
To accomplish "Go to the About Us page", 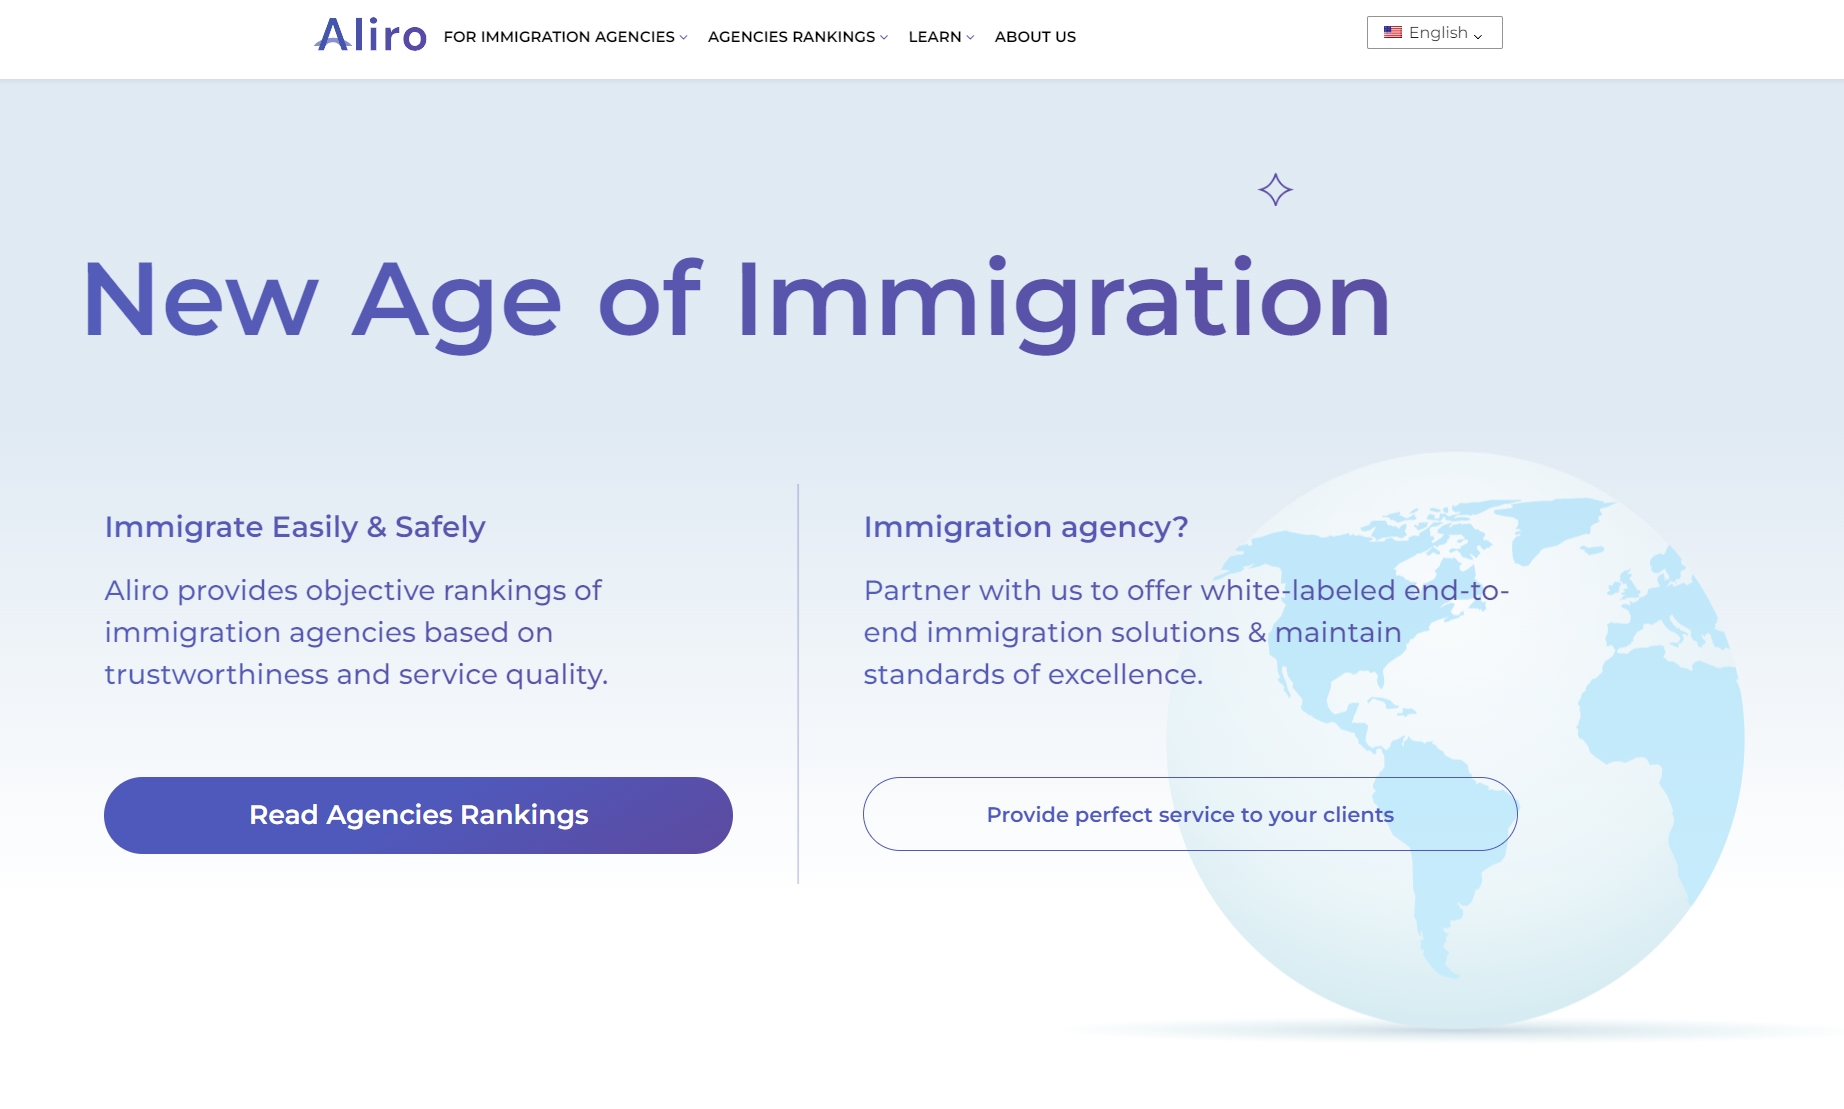I will click(1035, 37).
